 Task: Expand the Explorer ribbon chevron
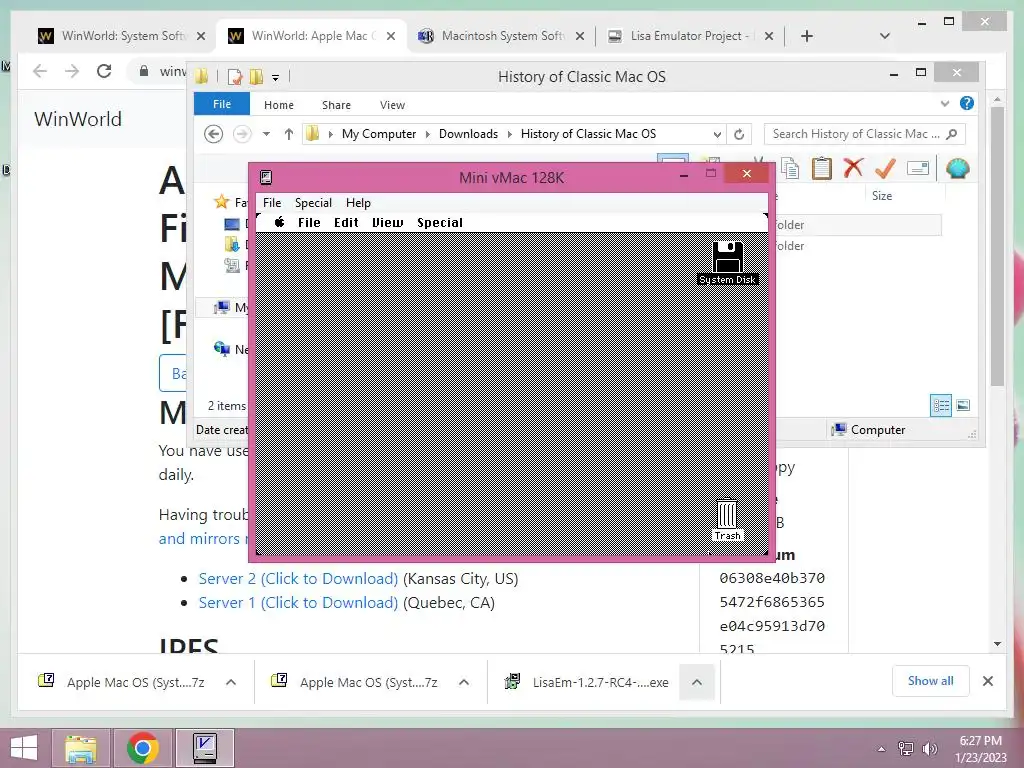(944, 104)
